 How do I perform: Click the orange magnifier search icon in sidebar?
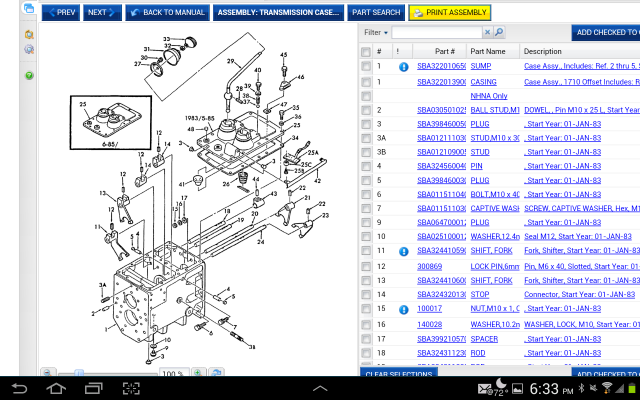(29, 34)
